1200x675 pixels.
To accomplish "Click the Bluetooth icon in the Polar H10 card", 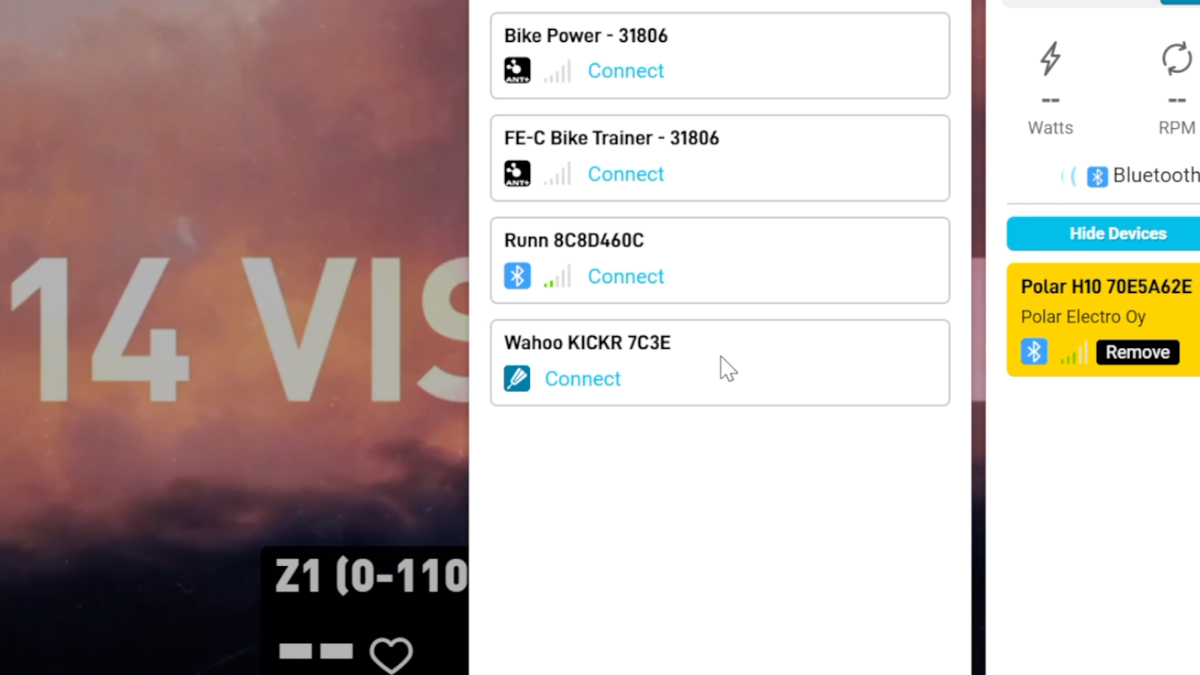I will (x=1034, y=352).
